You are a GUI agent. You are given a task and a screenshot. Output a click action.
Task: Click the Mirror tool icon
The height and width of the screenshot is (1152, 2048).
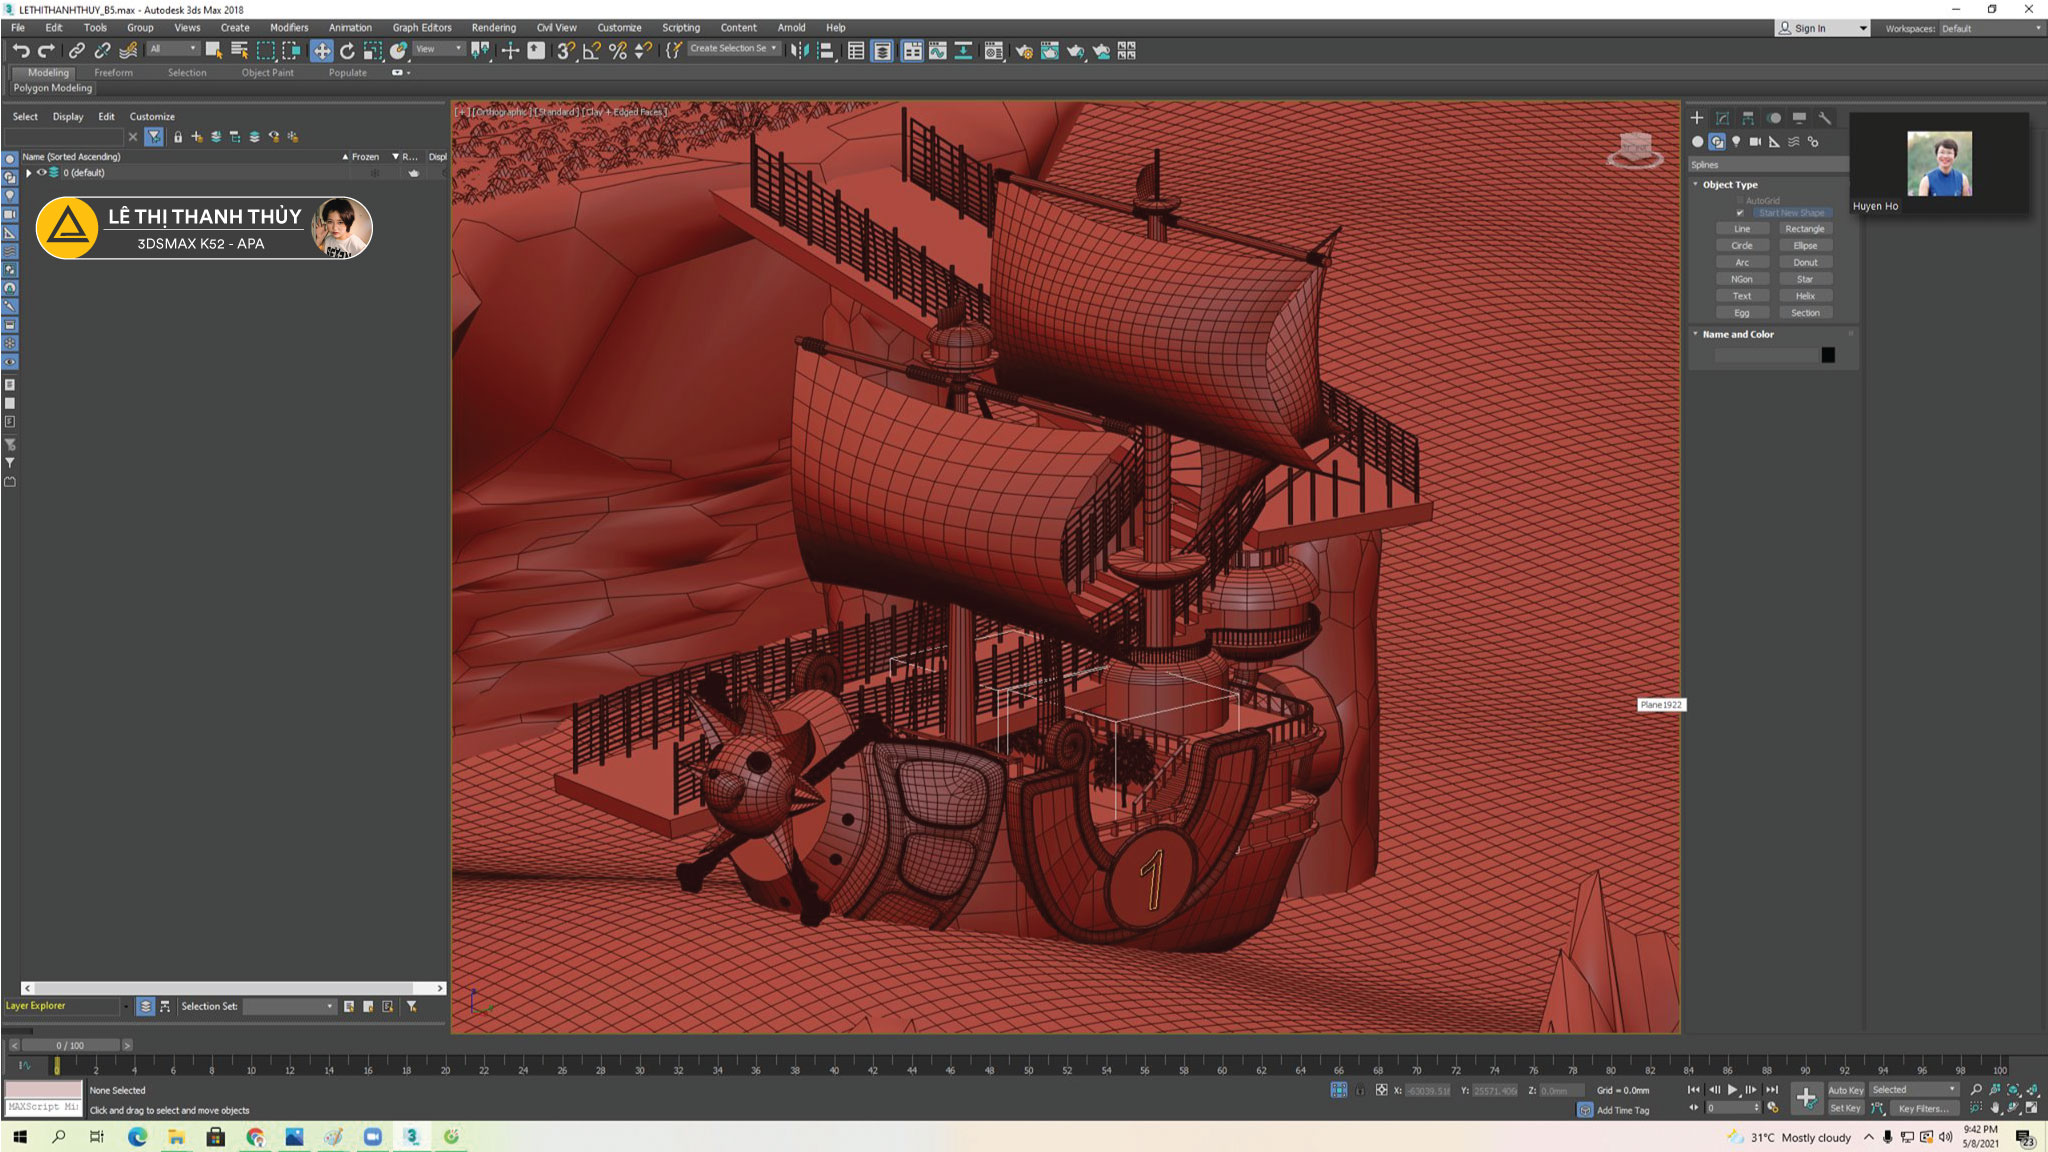[799, 50]
